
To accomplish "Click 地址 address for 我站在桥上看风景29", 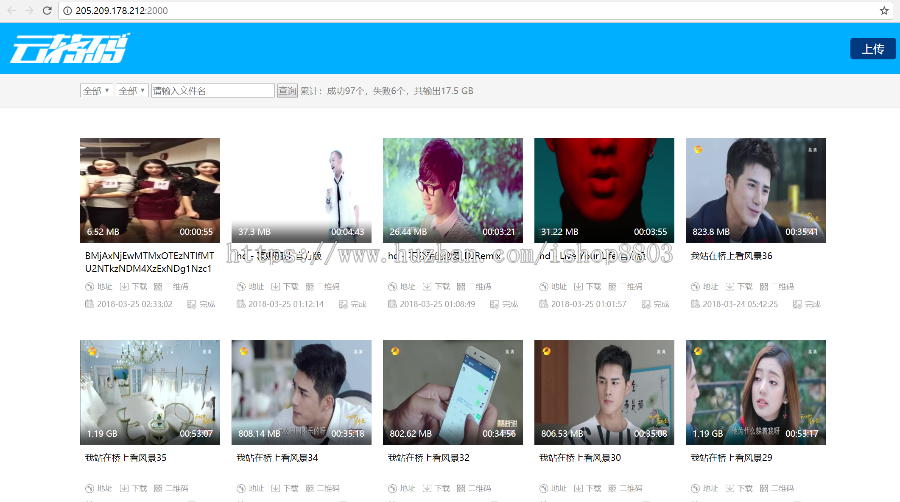I will click(705, 488).
